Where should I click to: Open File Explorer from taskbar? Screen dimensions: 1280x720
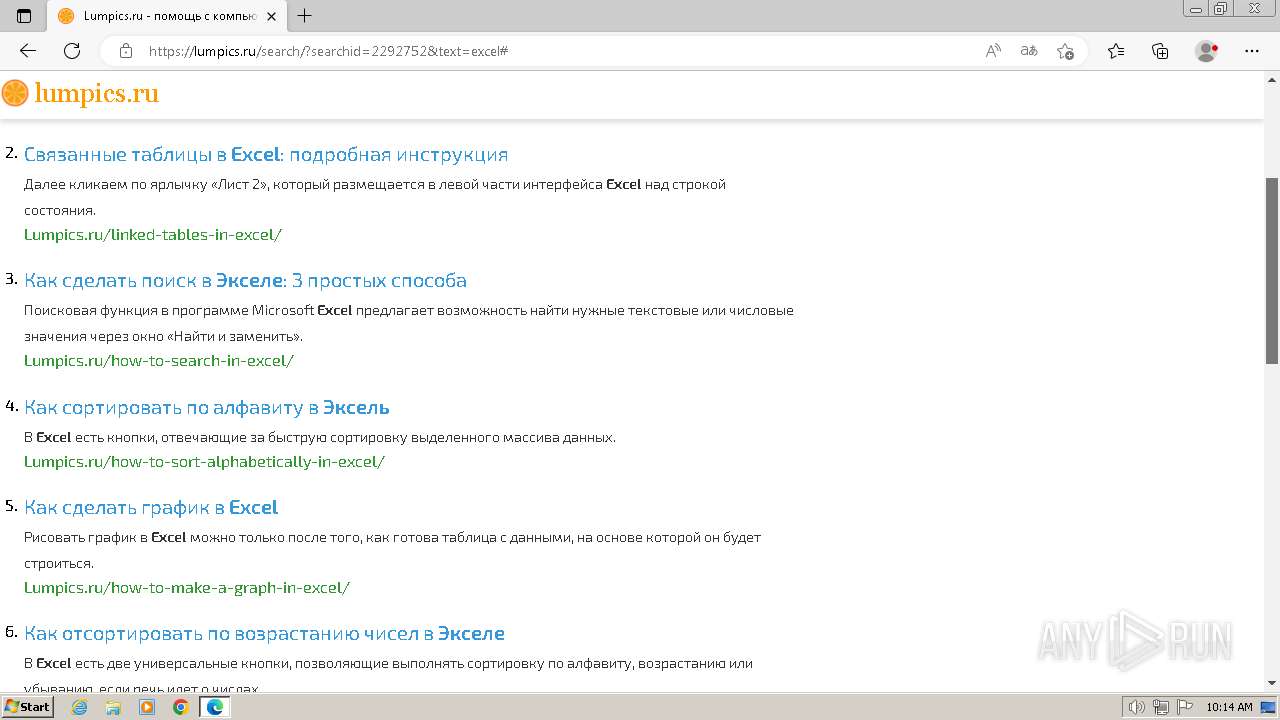pyautogui.click(x=113, y=707)
